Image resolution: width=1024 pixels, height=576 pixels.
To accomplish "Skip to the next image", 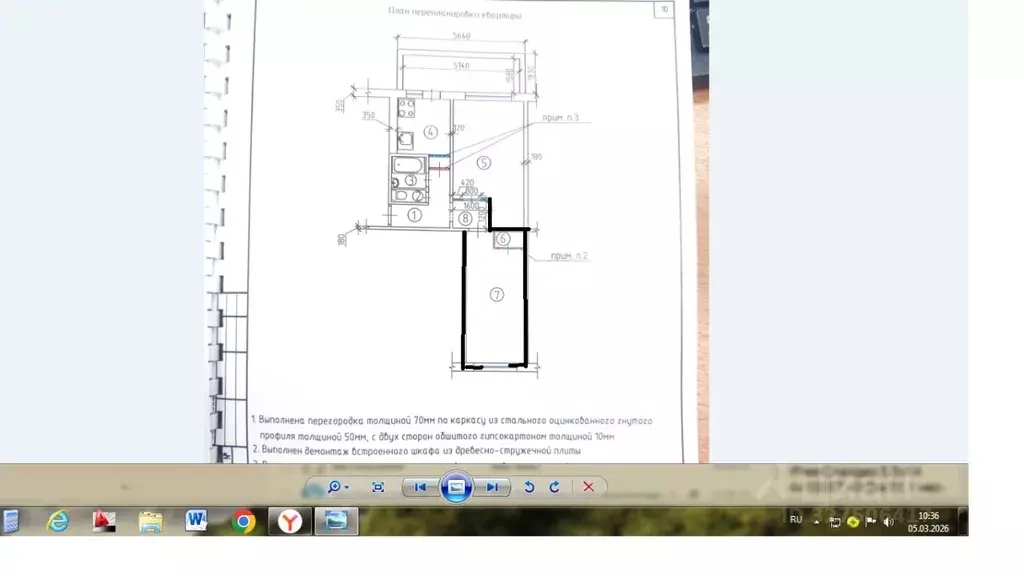I will (x=491, y=487).
